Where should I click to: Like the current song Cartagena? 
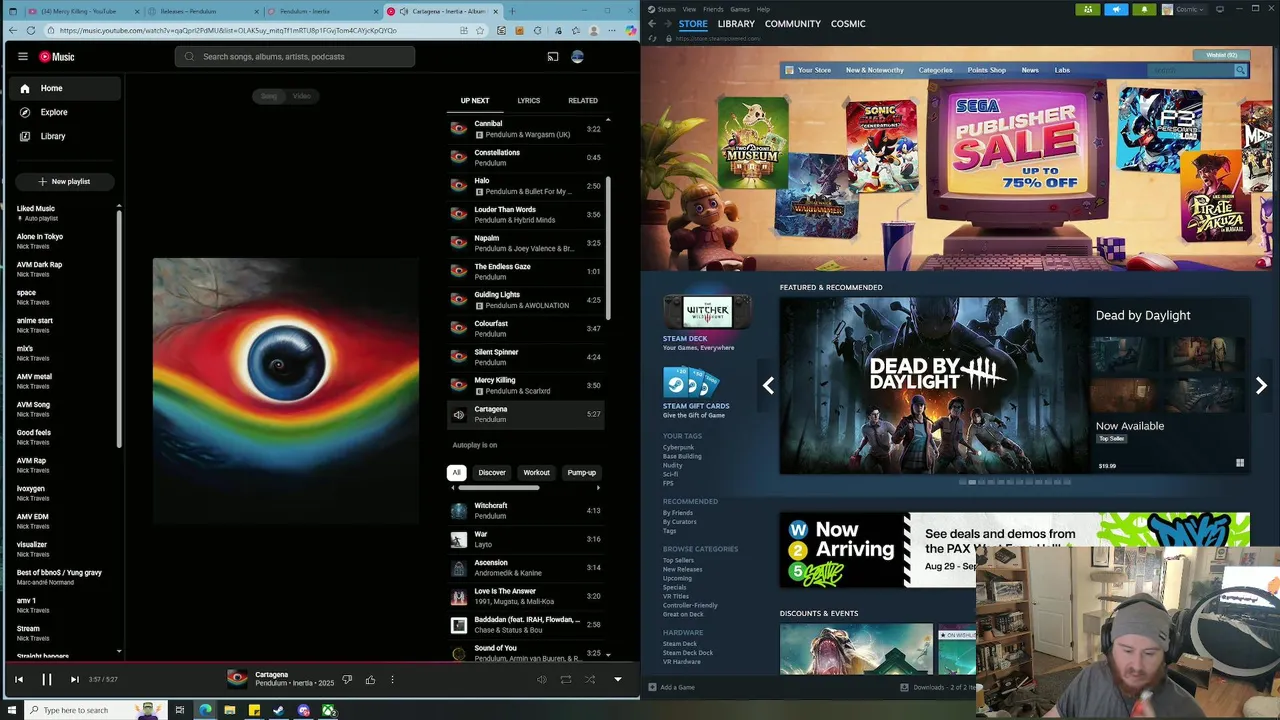click(x=370, y=679)
